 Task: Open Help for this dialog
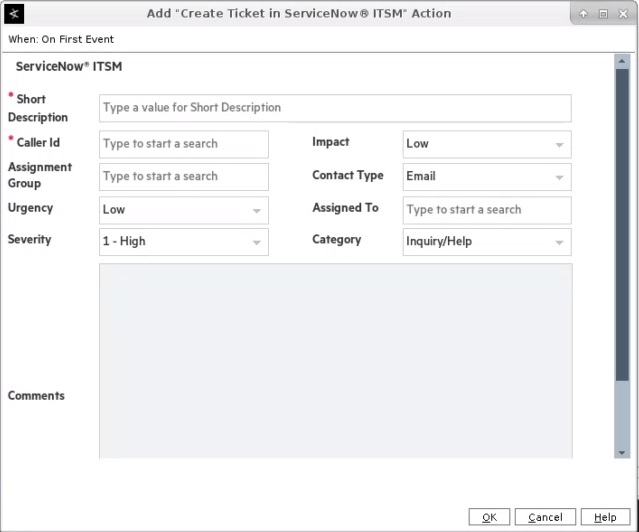pyautogui.click(x=605, y=517)
